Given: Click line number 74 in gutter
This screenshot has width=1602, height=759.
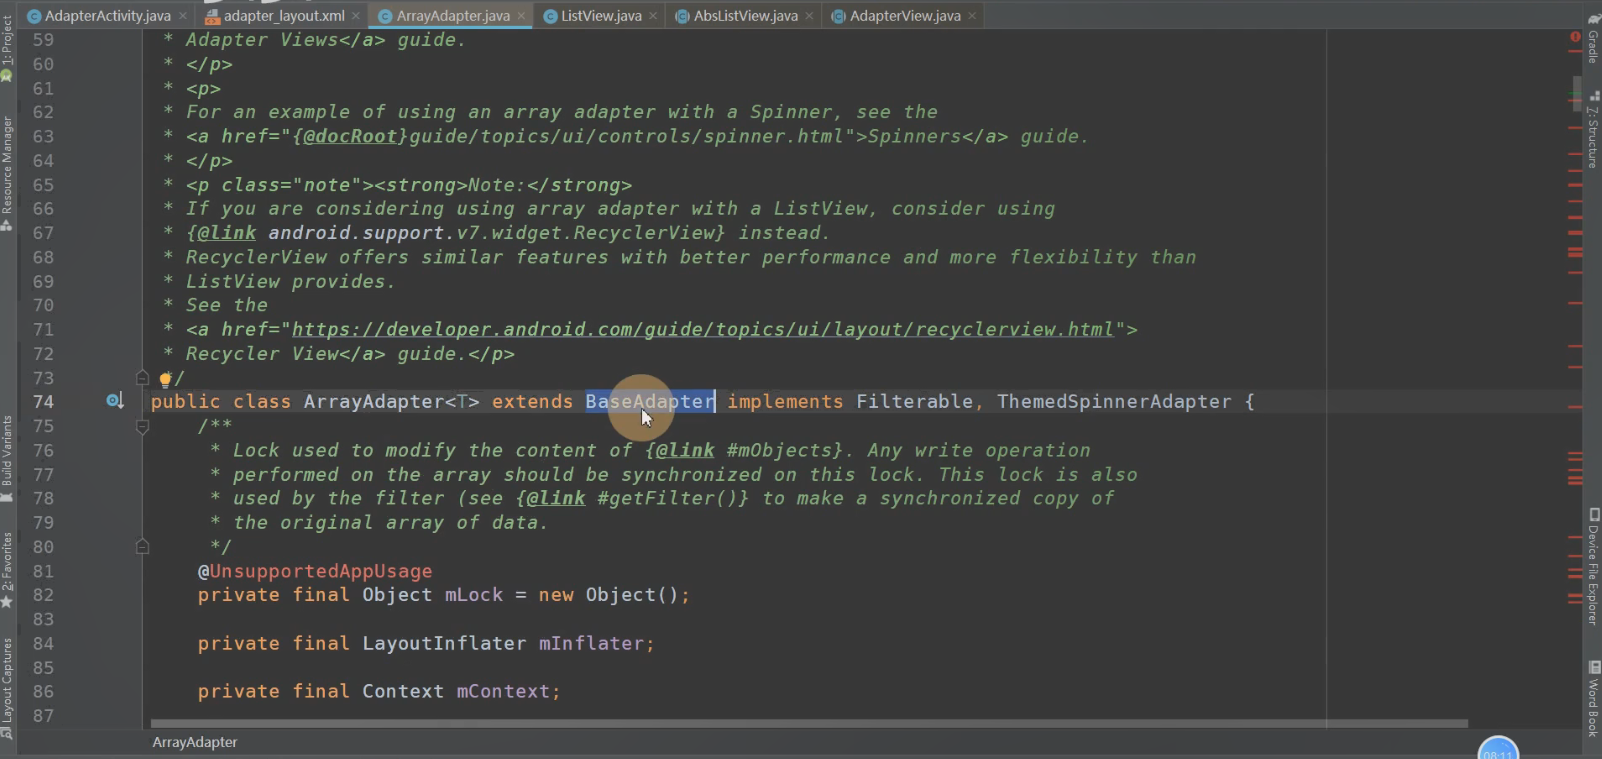Looking at the screenshot, I should pyautogui.click(x=43, y=401).
